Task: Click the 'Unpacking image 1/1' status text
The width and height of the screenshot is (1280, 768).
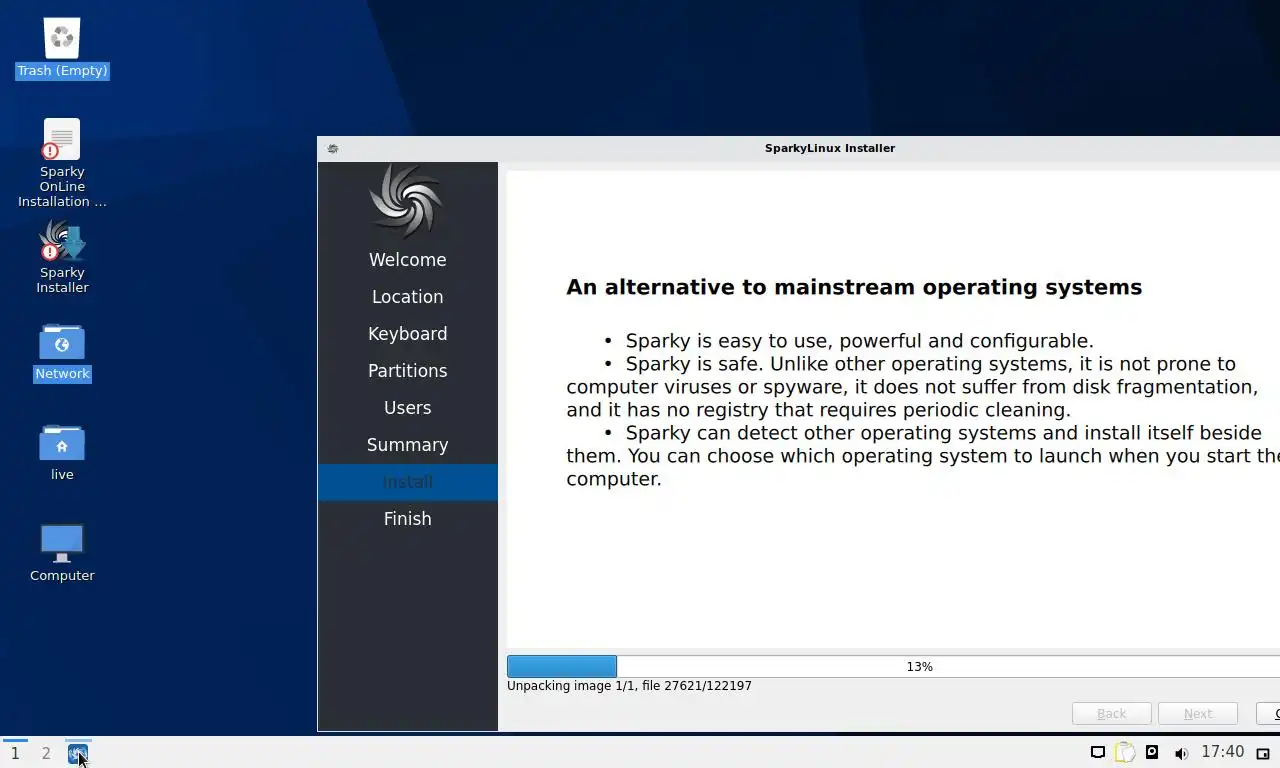Action: (629, 686)
